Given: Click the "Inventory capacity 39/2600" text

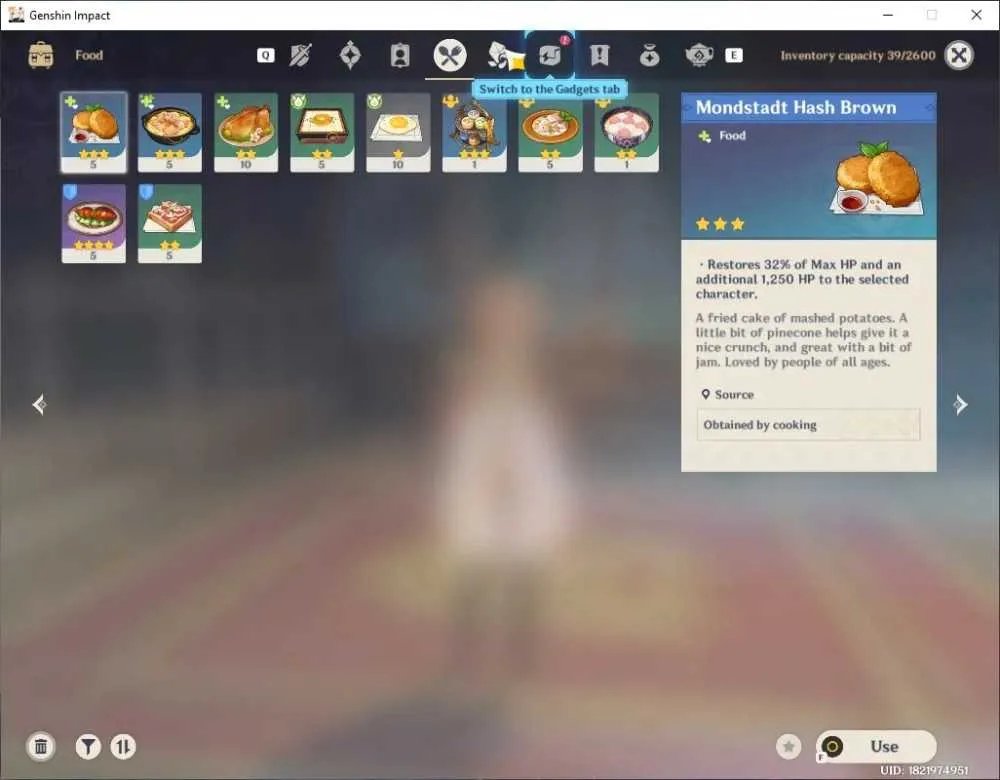Looking at the screenshot, I should (x=858, y=55).
